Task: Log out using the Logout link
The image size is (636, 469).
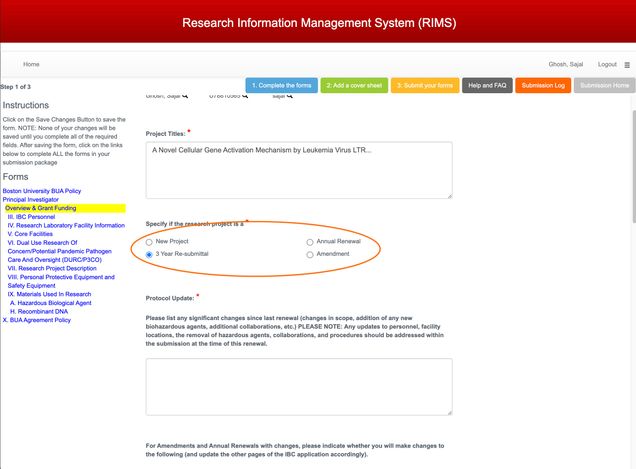Action: click(607, 64)
